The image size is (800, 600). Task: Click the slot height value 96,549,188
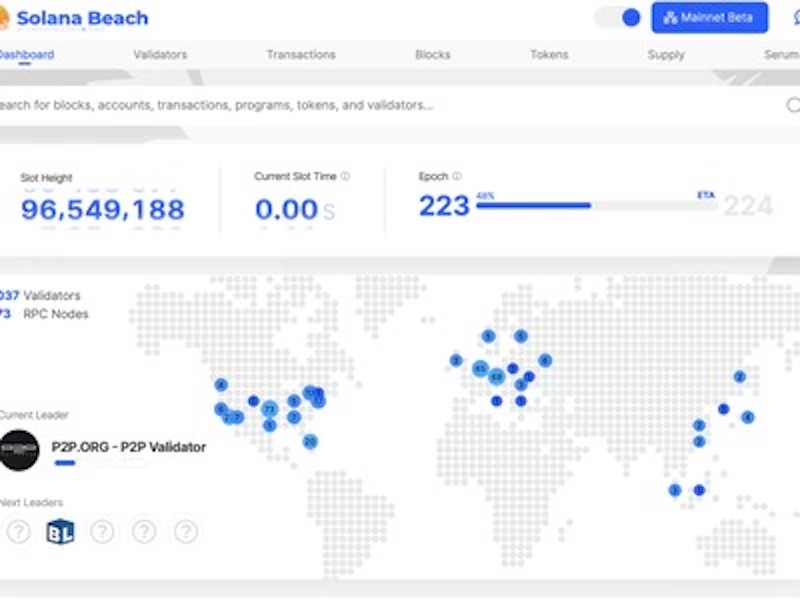click(x=103, y=209)
